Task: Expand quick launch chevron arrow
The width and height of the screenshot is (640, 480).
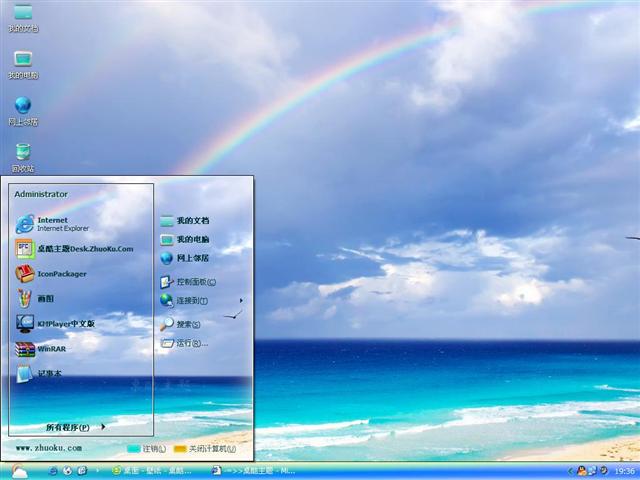Action: click(x=97, y=471)
